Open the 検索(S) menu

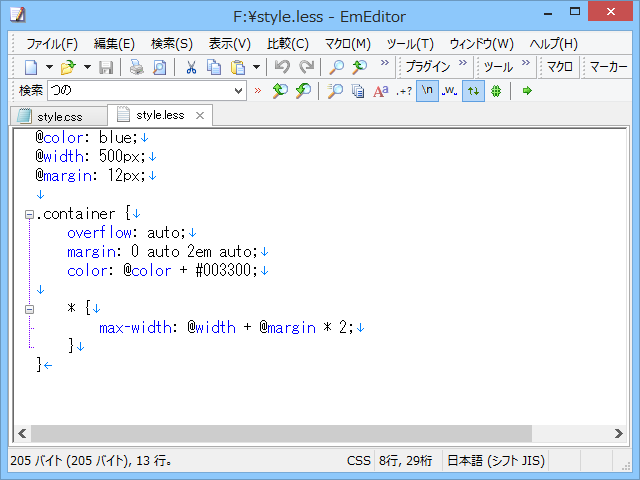172,44
